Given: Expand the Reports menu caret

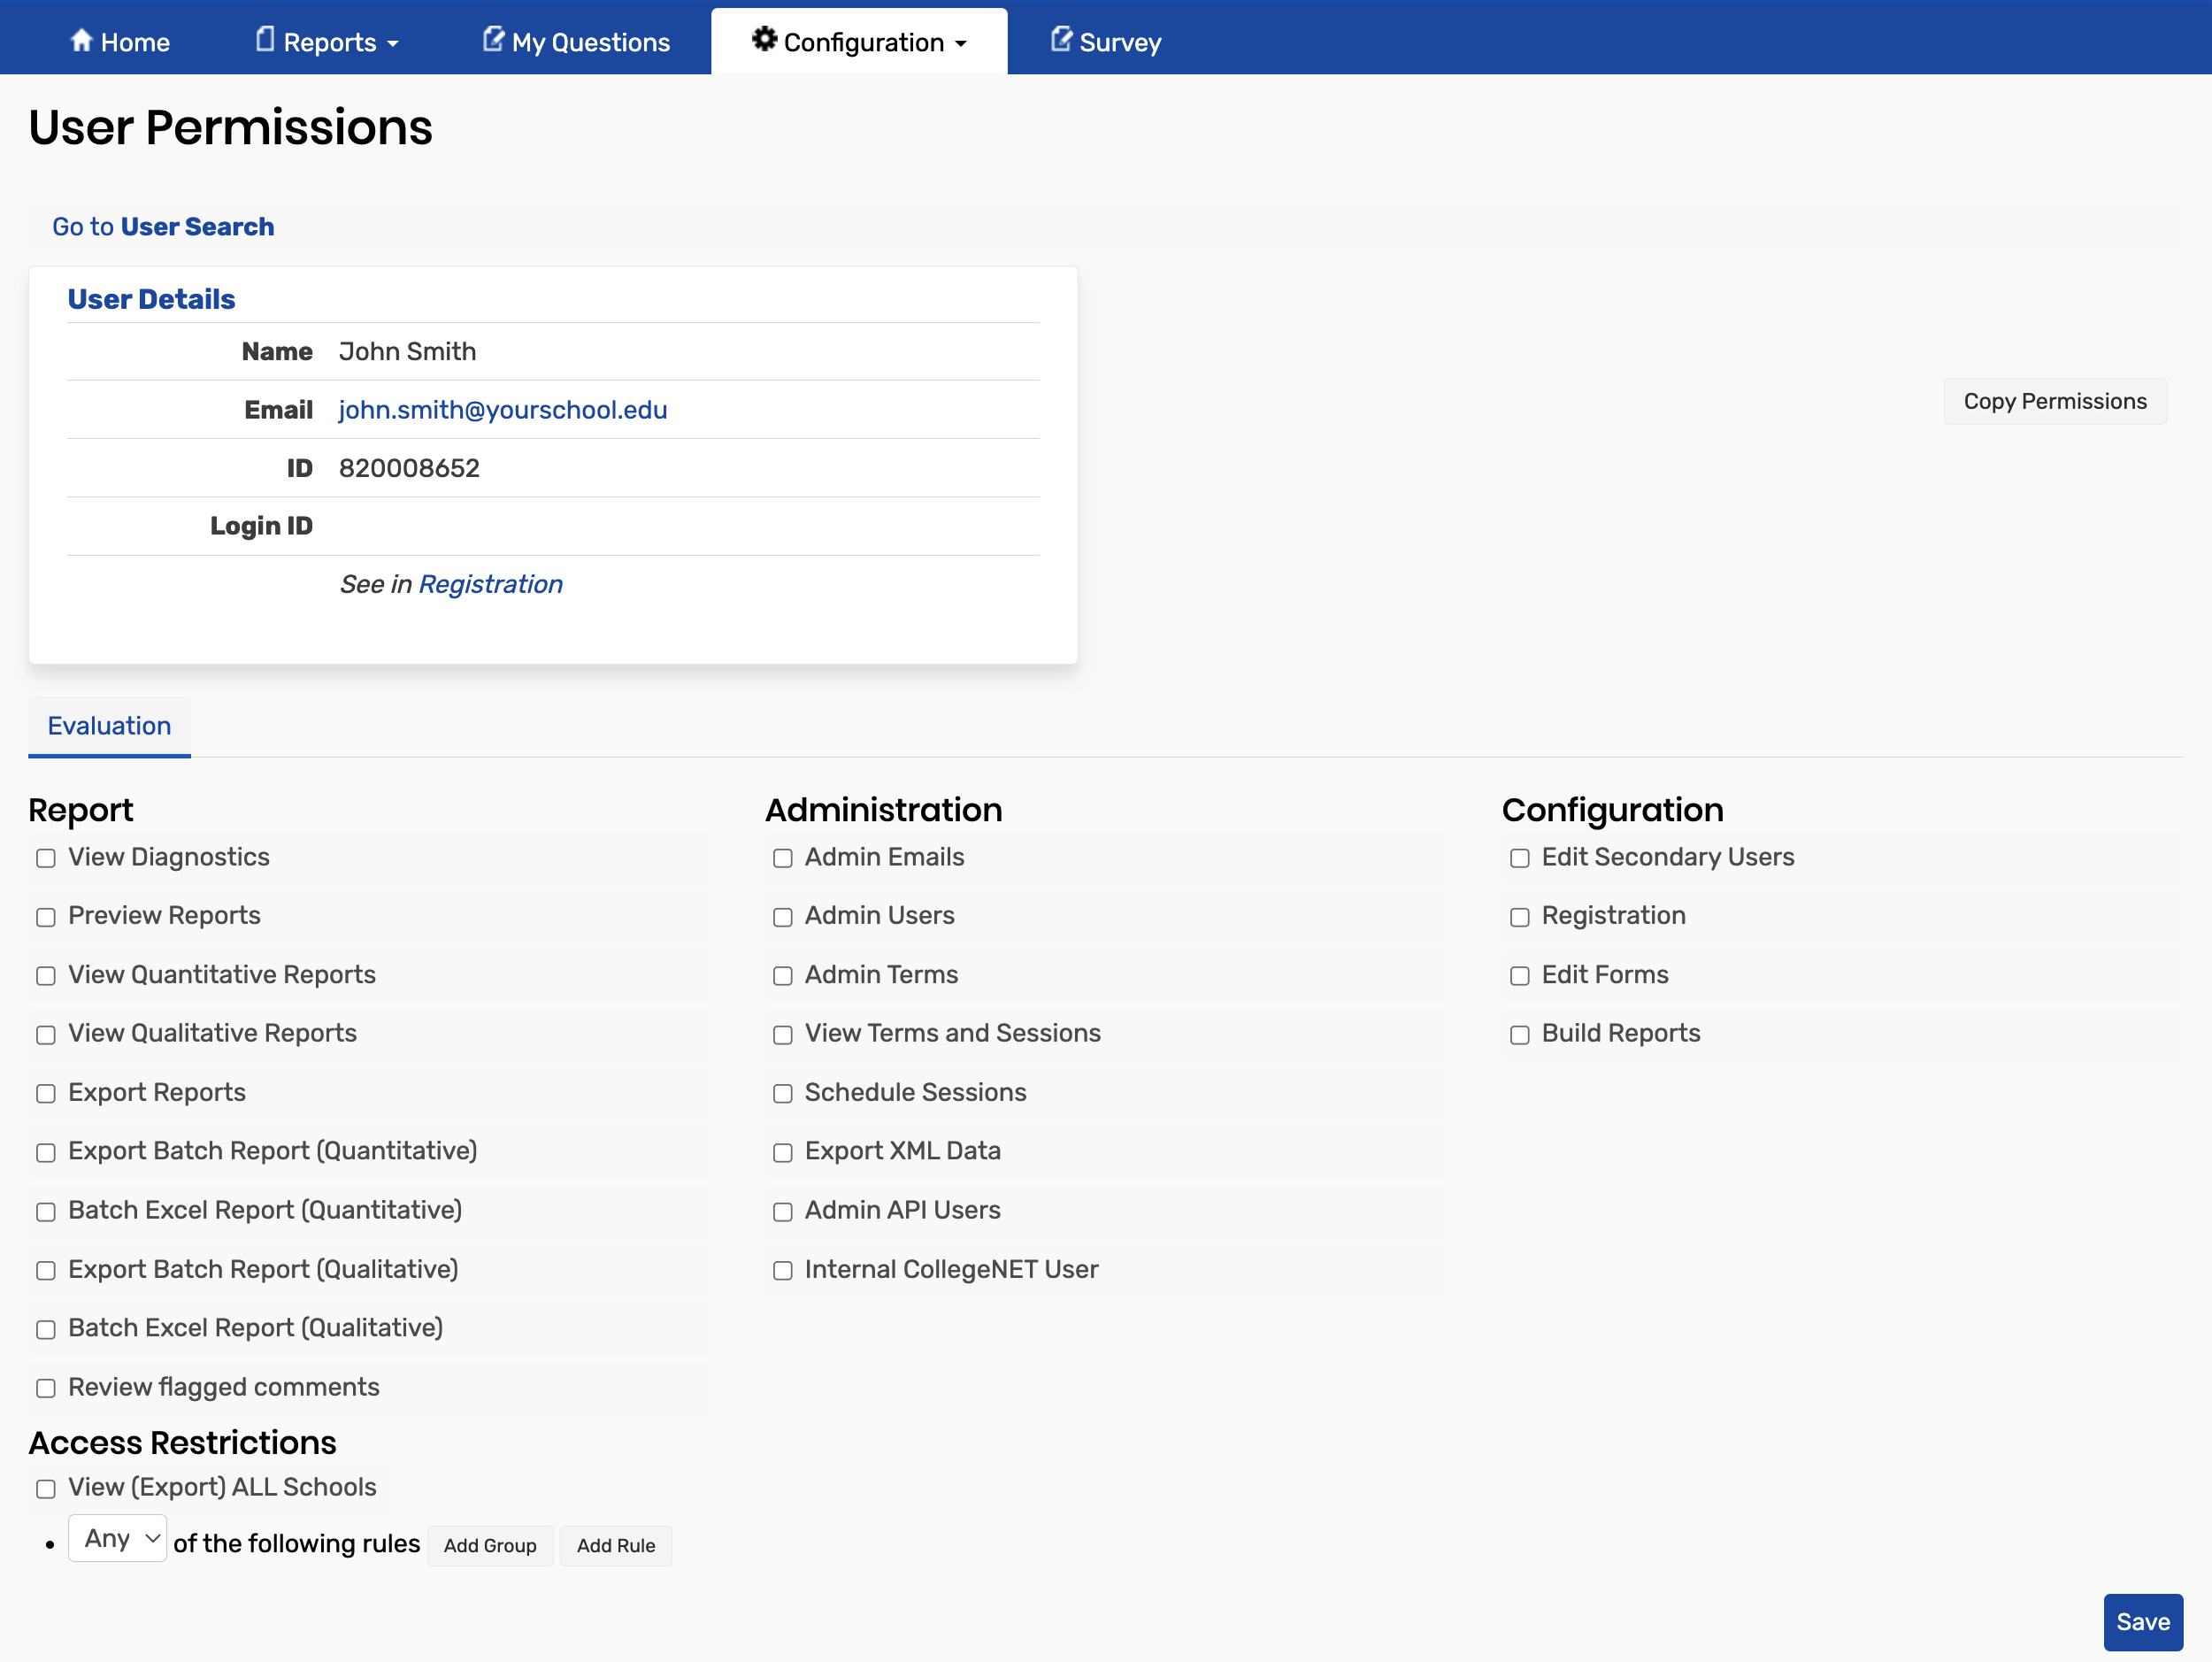Looking at the screenshot, I should [393, 44].
